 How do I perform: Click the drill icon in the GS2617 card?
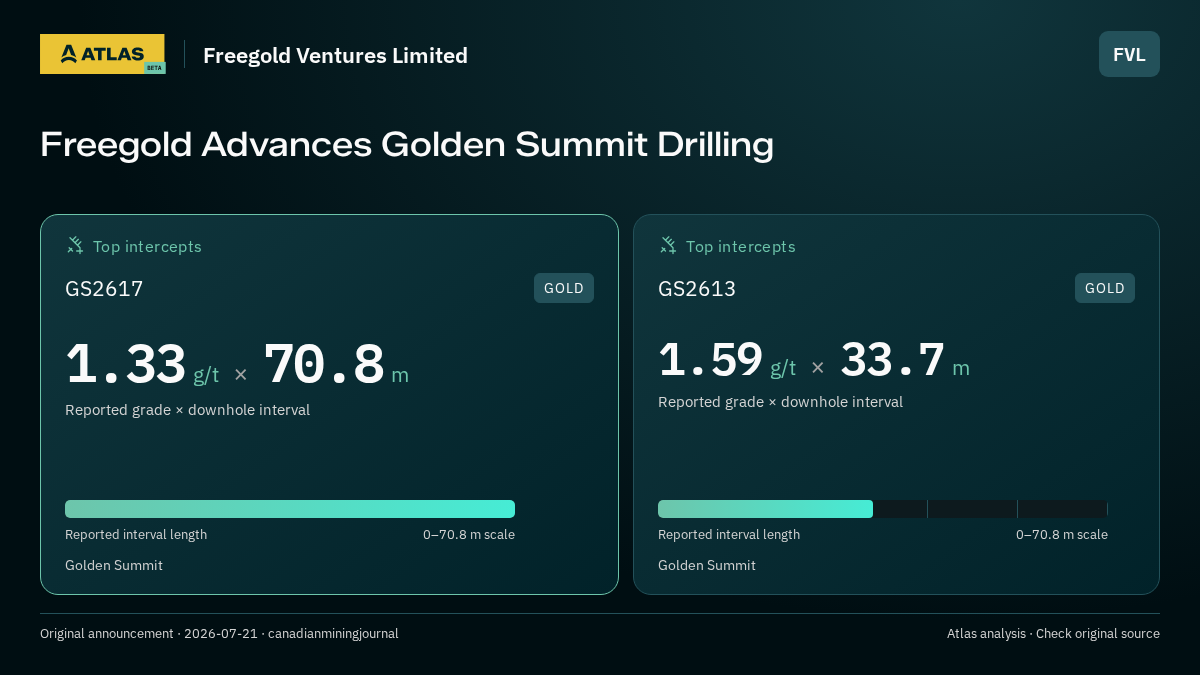click(x=75, y=246)
